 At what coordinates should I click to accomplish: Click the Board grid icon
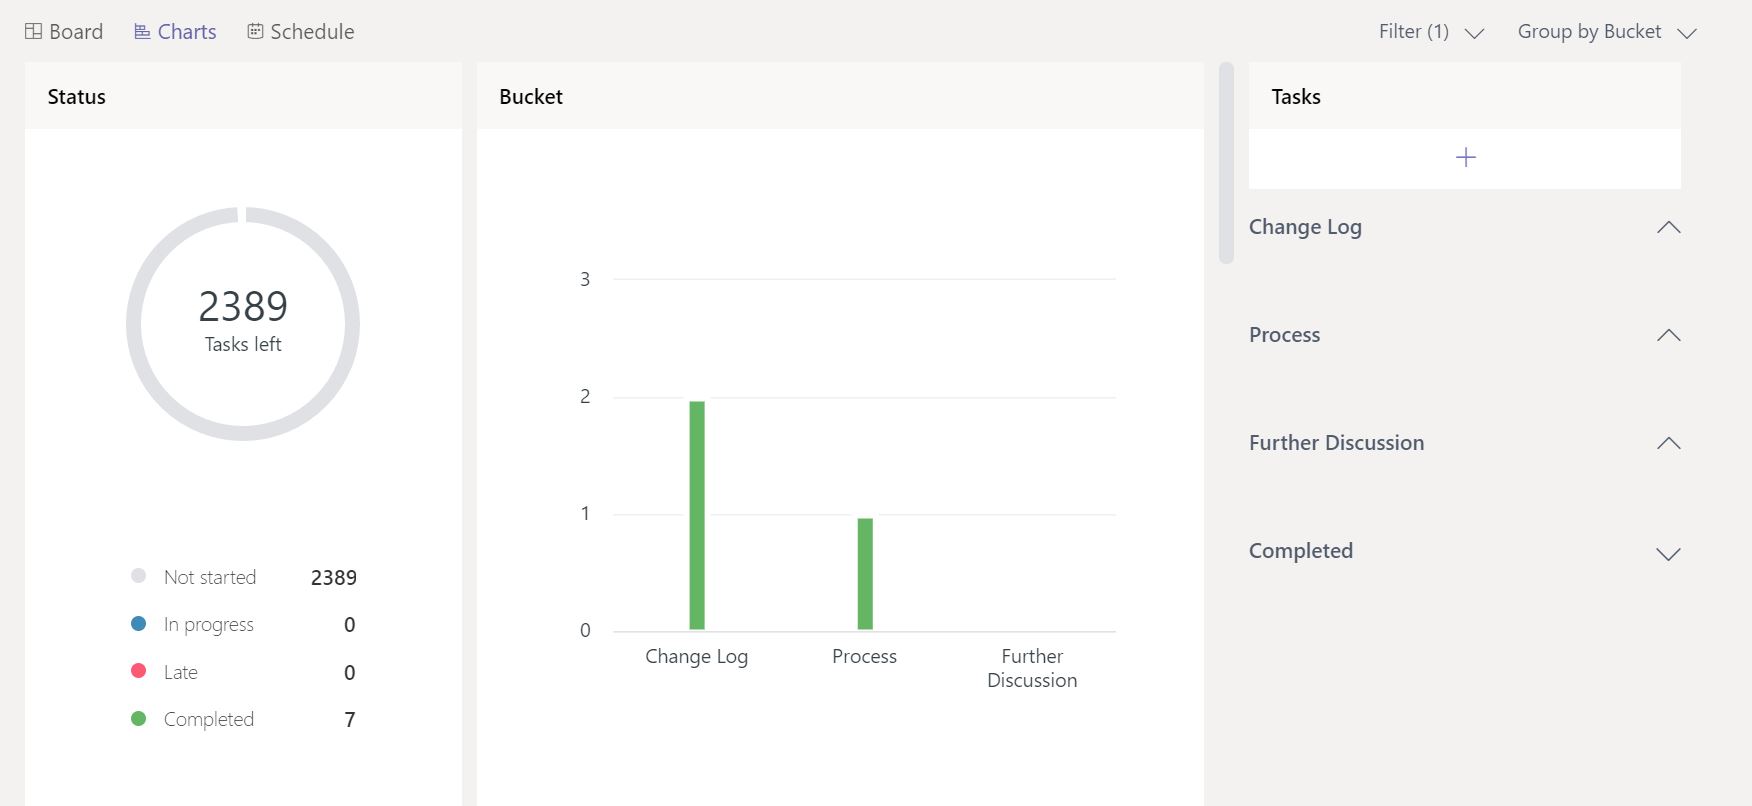[x=33, y=32]
